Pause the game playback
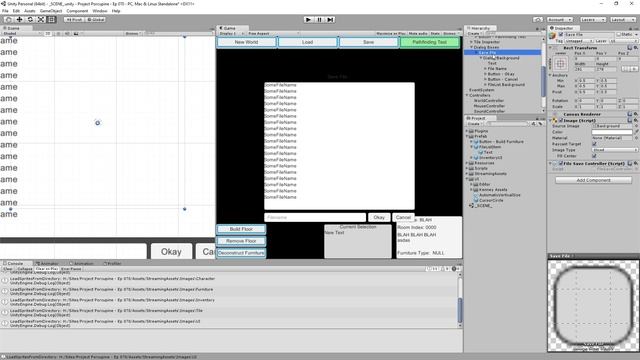 320,20
